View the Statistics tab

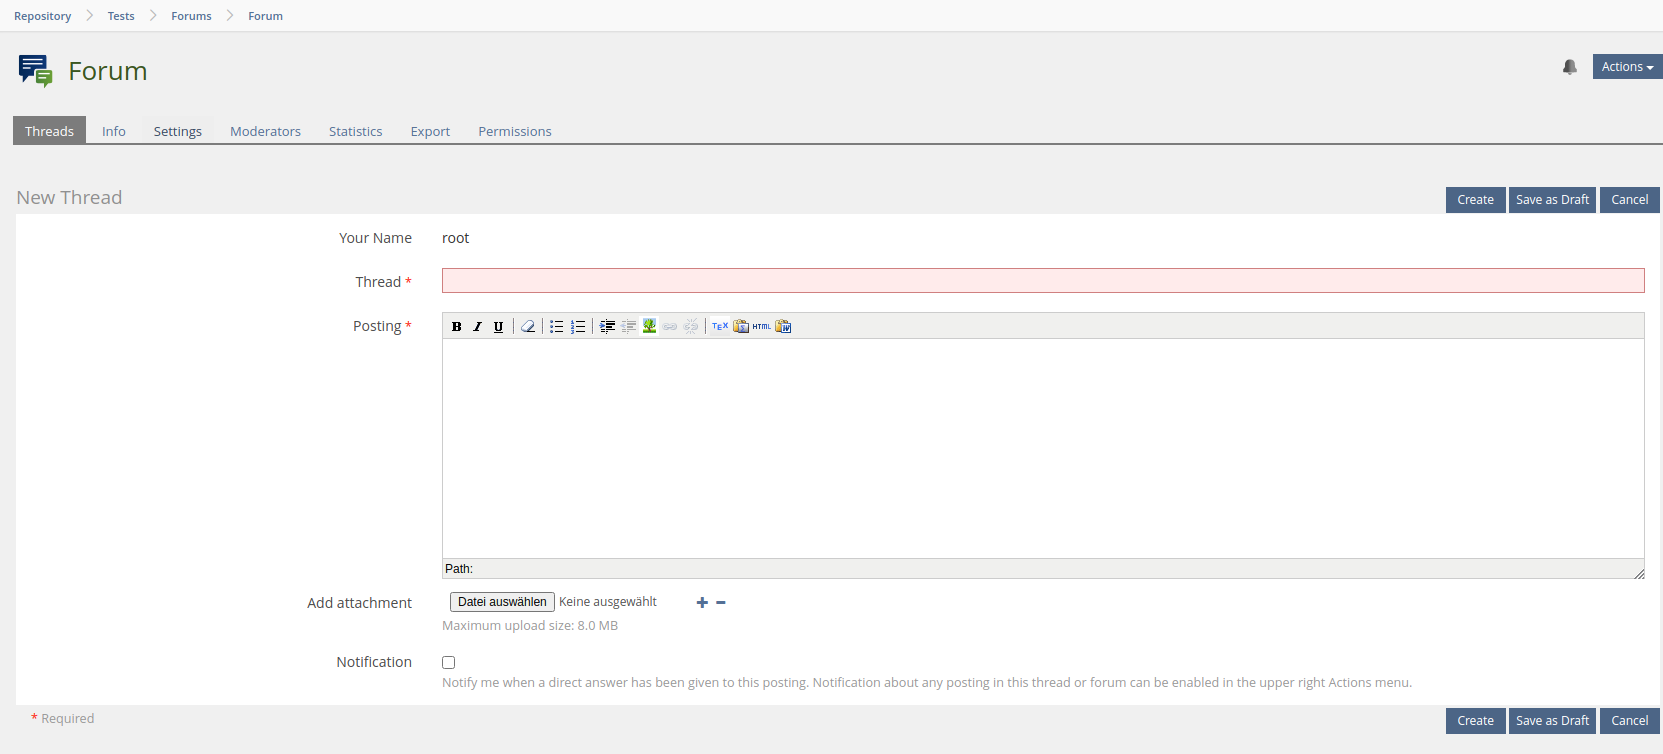click(356, 131)
